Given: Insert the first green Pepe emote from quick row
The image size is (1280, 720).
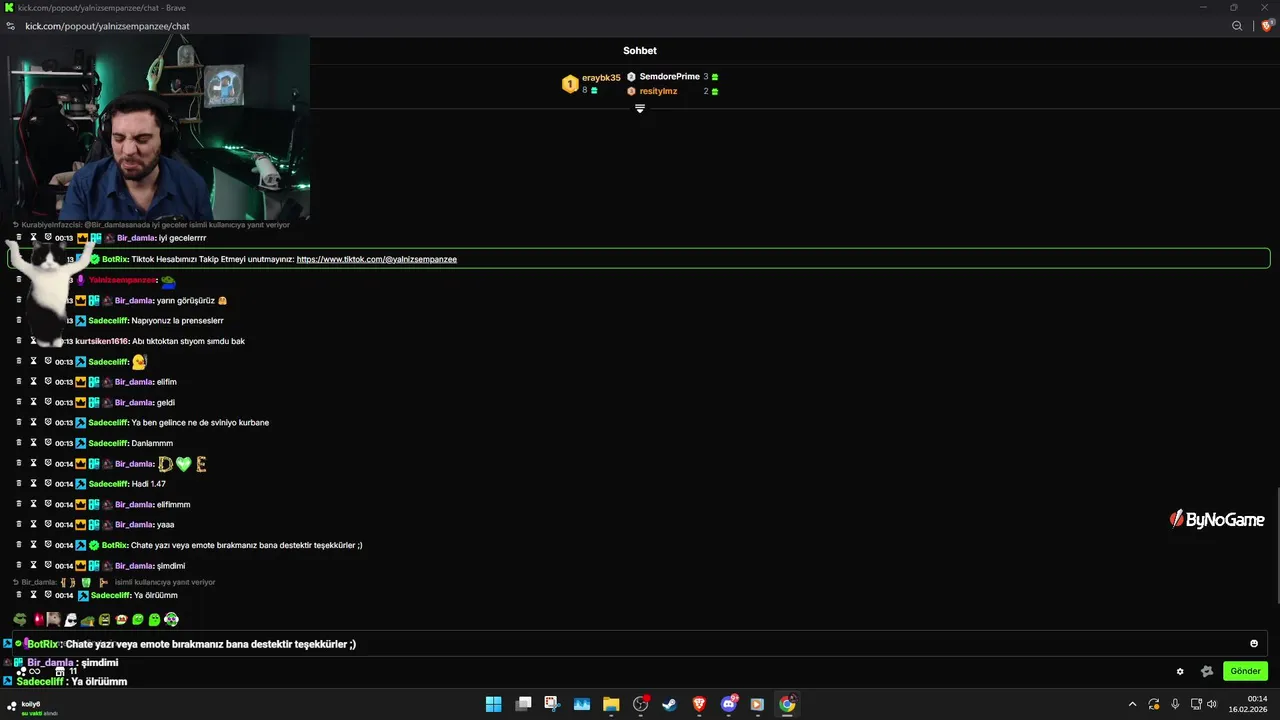Looking at the screenshot, I should click(x=20, y=620).
